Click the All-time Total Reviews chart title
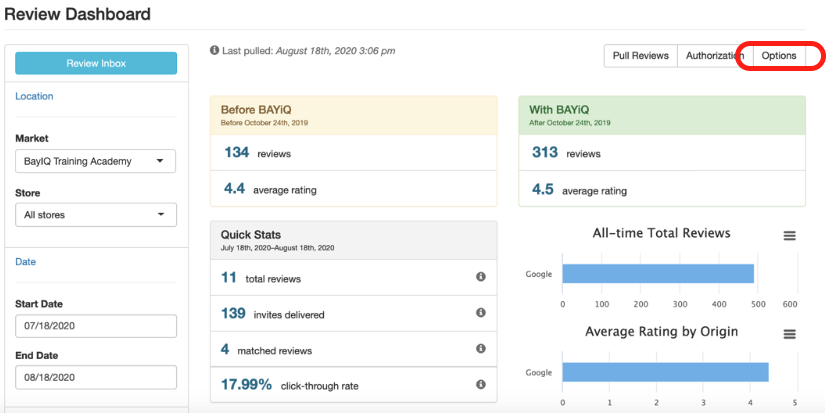 coord(661,233)
